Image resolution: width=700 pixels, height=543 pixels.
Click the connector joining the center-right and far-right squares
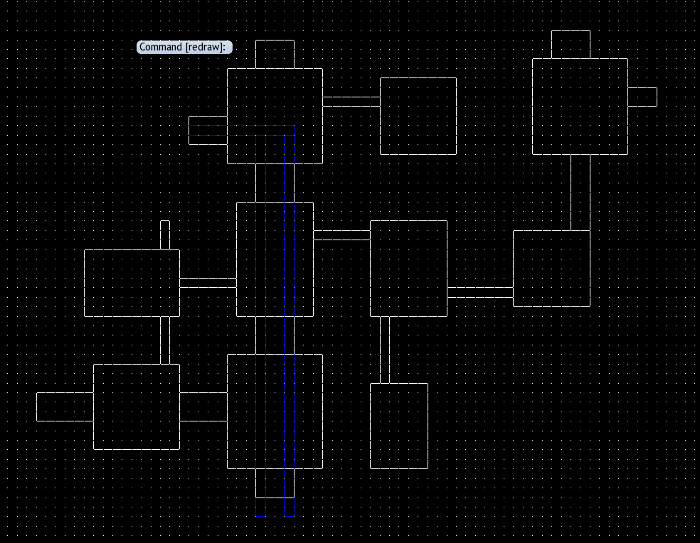[x=480, y=292]
